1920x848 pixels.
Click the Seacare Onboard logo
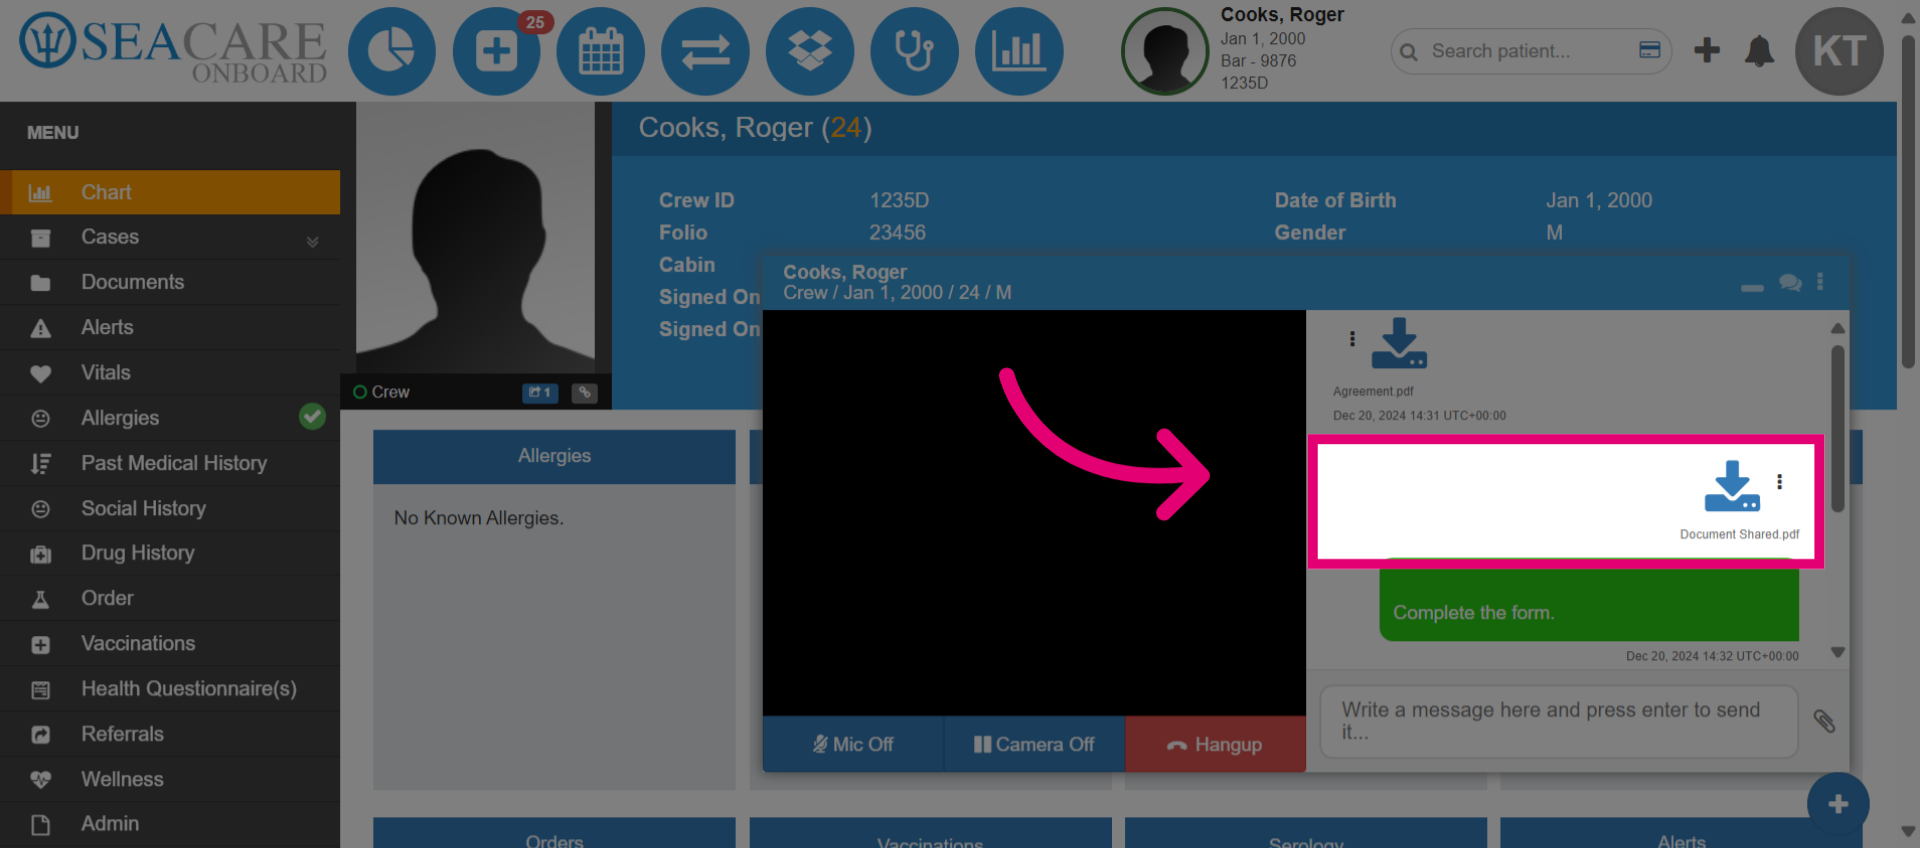click(173, 50)
